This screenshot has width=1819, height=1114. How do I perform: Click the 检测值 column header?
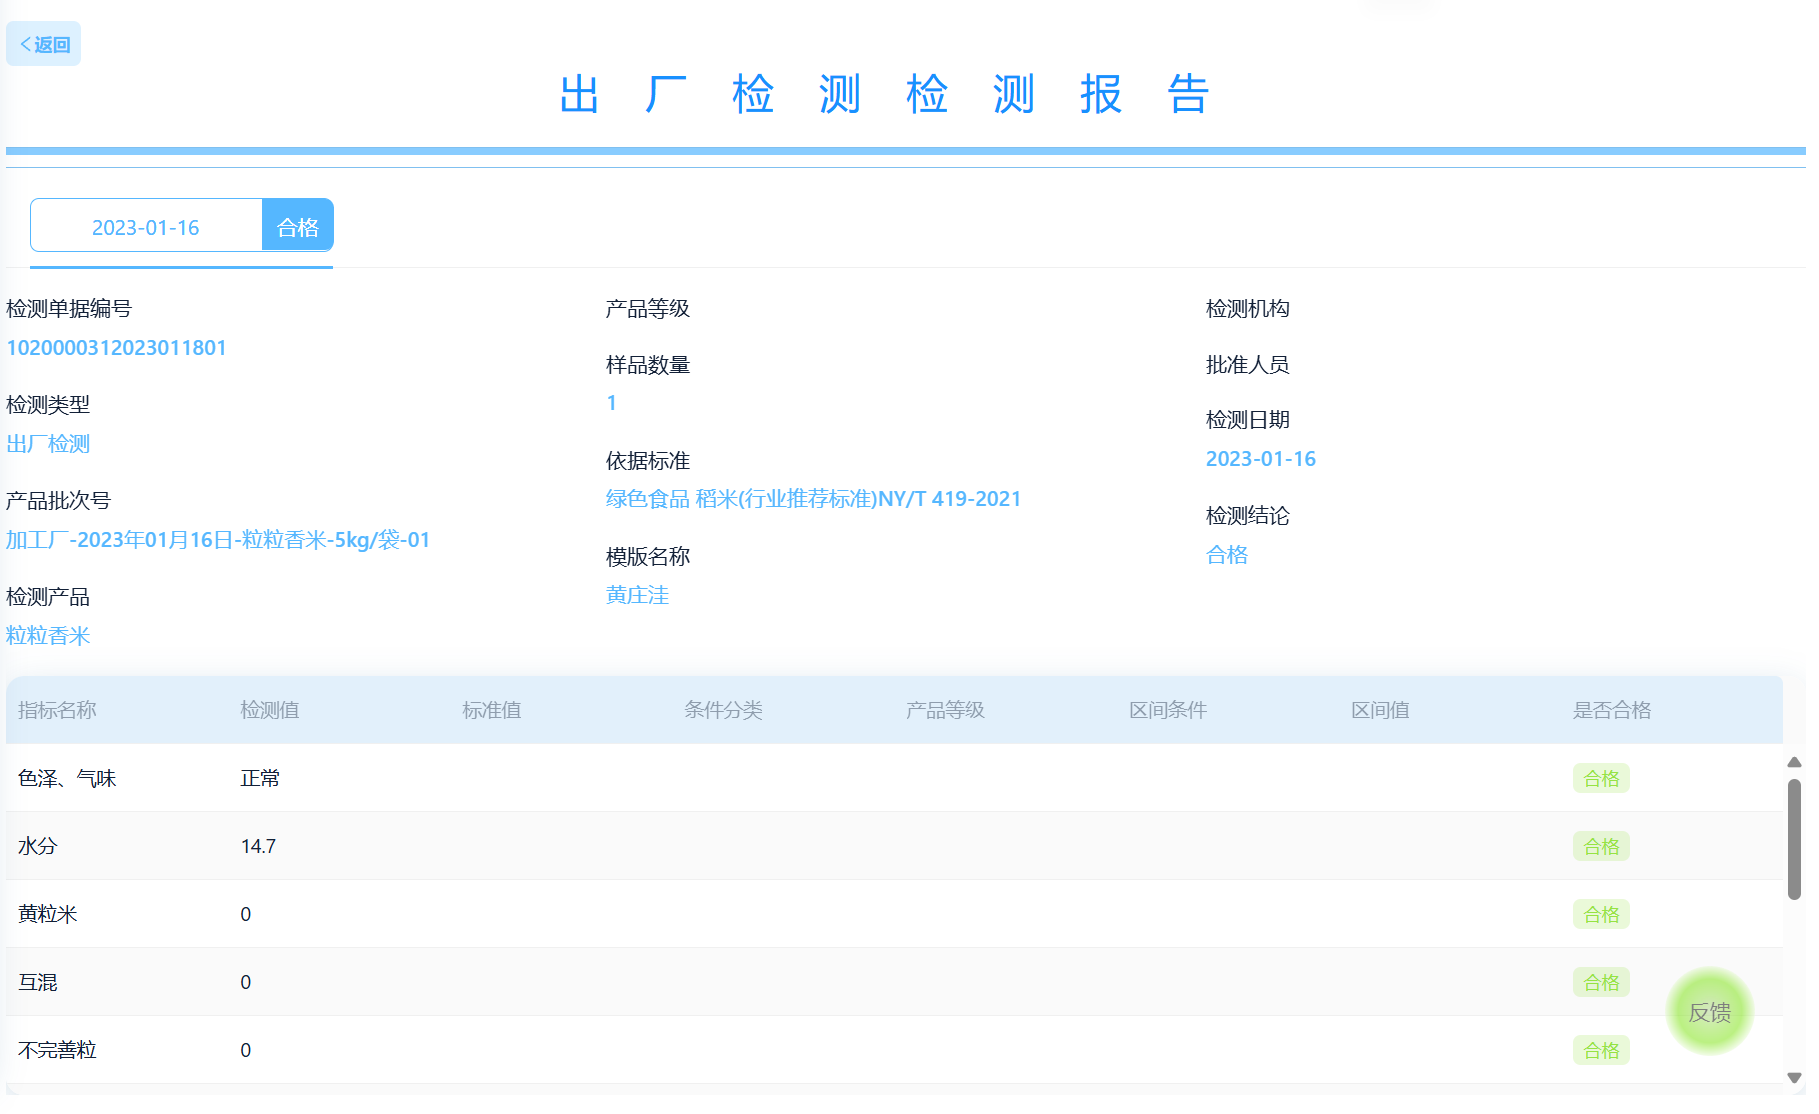pyautogui.click(x=269, y=710)
